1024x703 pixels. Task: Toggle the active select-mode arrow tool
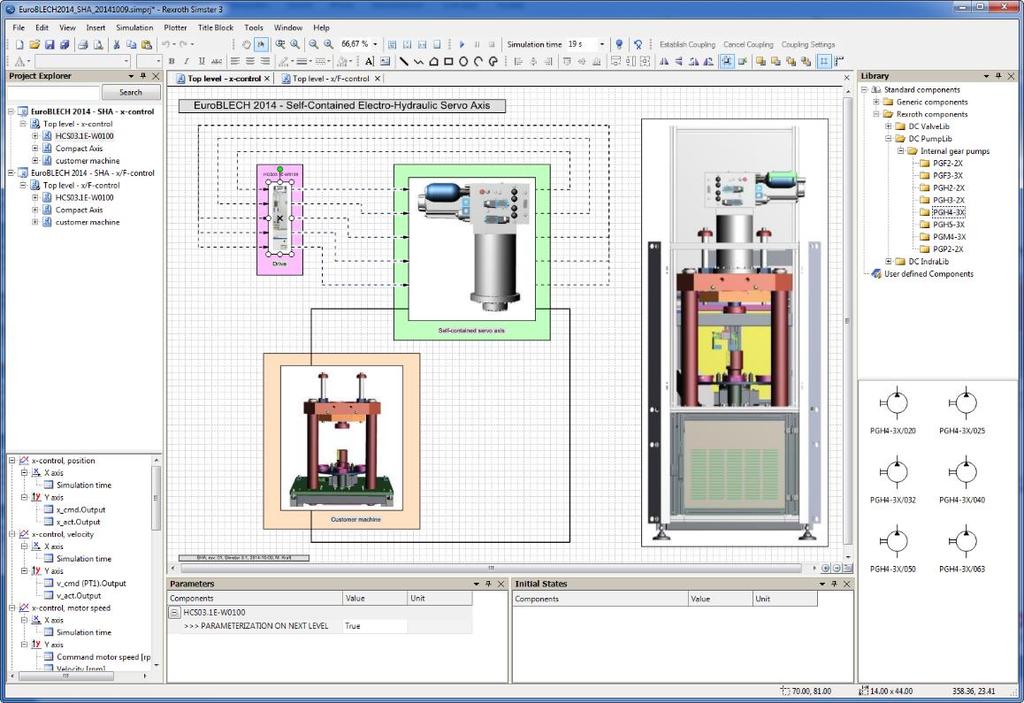tap(261, 44)
